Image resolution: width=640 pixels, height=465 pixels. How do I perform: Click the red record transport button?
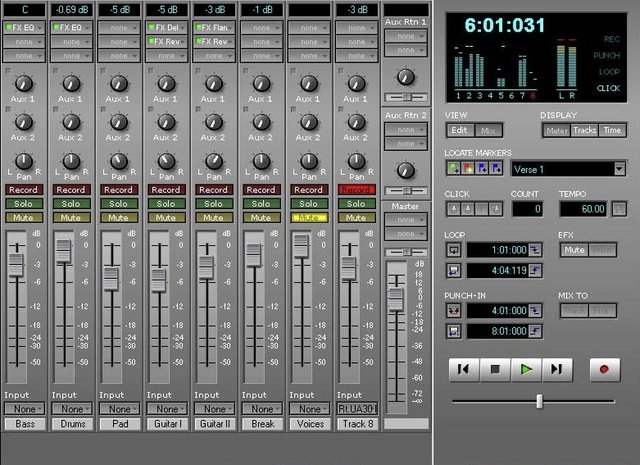[604, 369]
